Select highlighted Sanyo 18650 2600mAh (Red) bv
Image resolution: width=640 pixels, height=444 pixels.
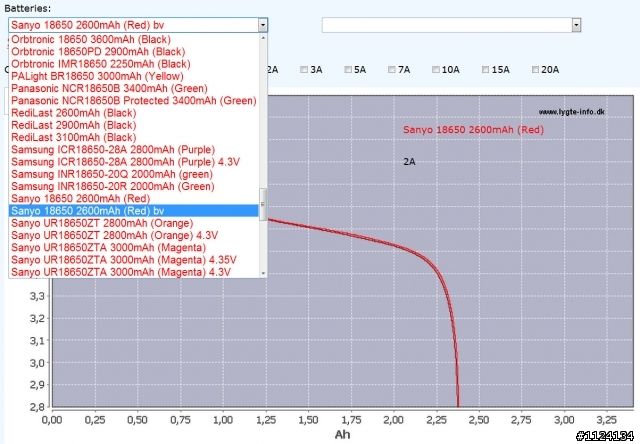[x=133, y=211]
